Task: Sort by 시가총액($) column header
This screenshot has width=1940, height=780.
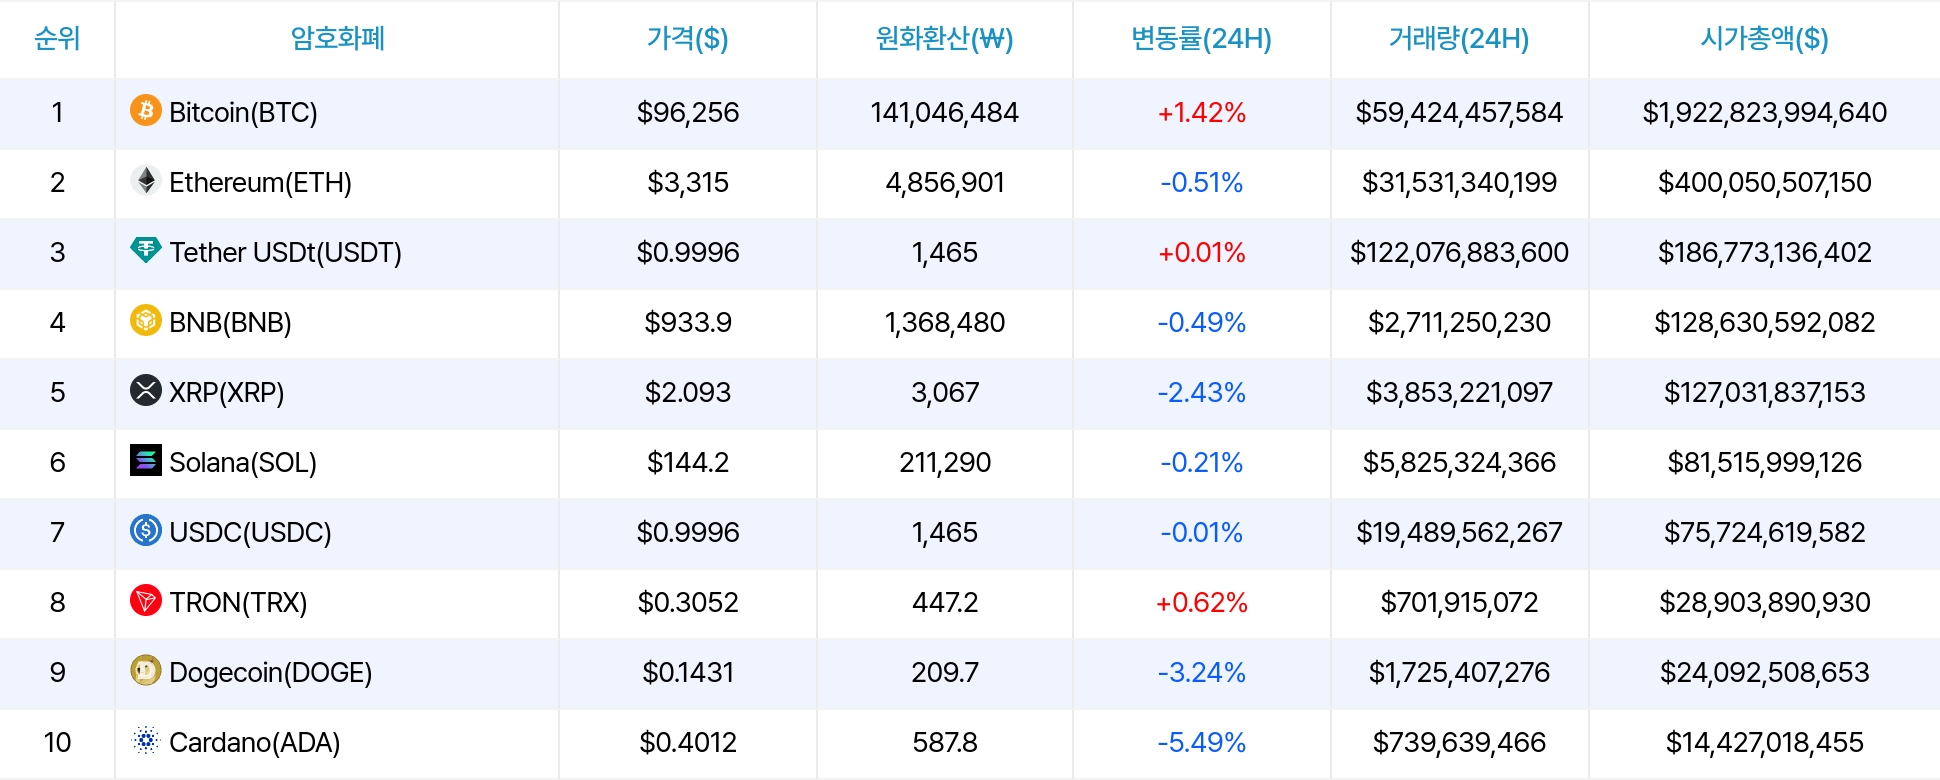Action: (1764, 39)
